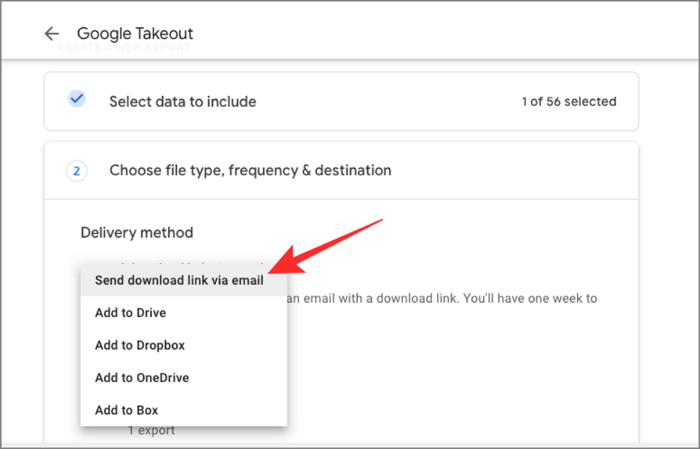Click the 1 of 56 selected text
The width and height of the screenshot is (700, 449).
click(x=569, y=102)
